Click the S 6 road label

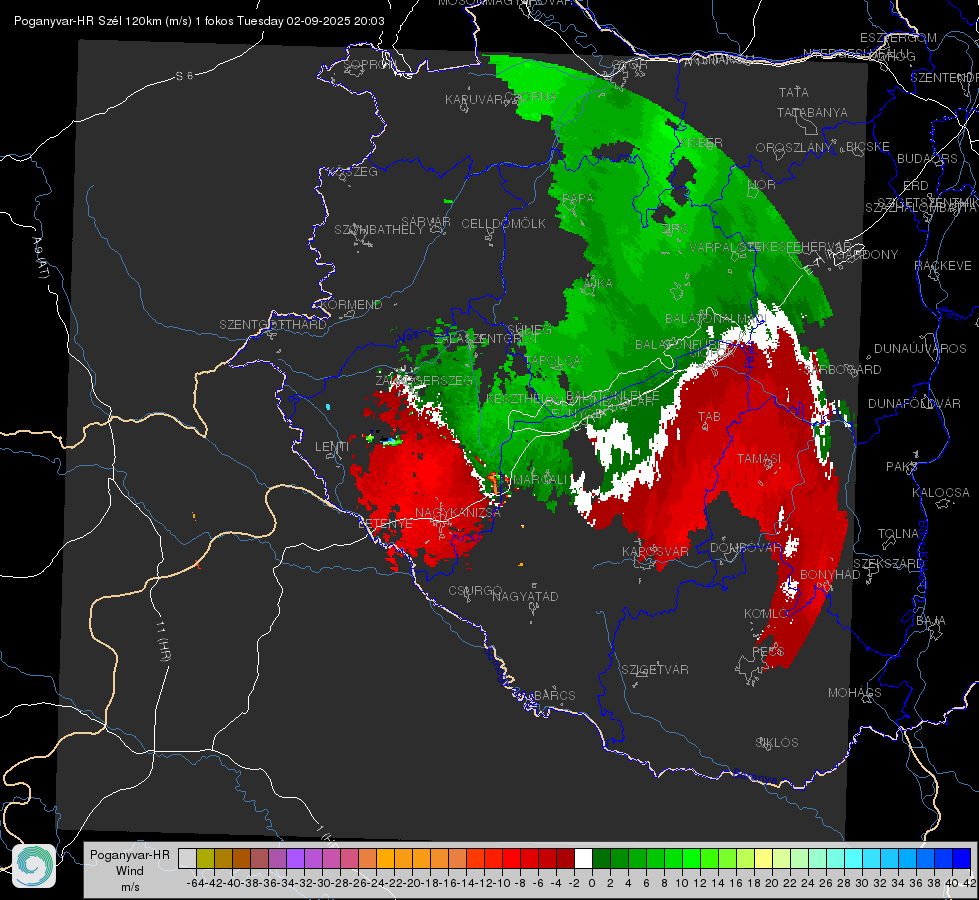tap(184, 76)
